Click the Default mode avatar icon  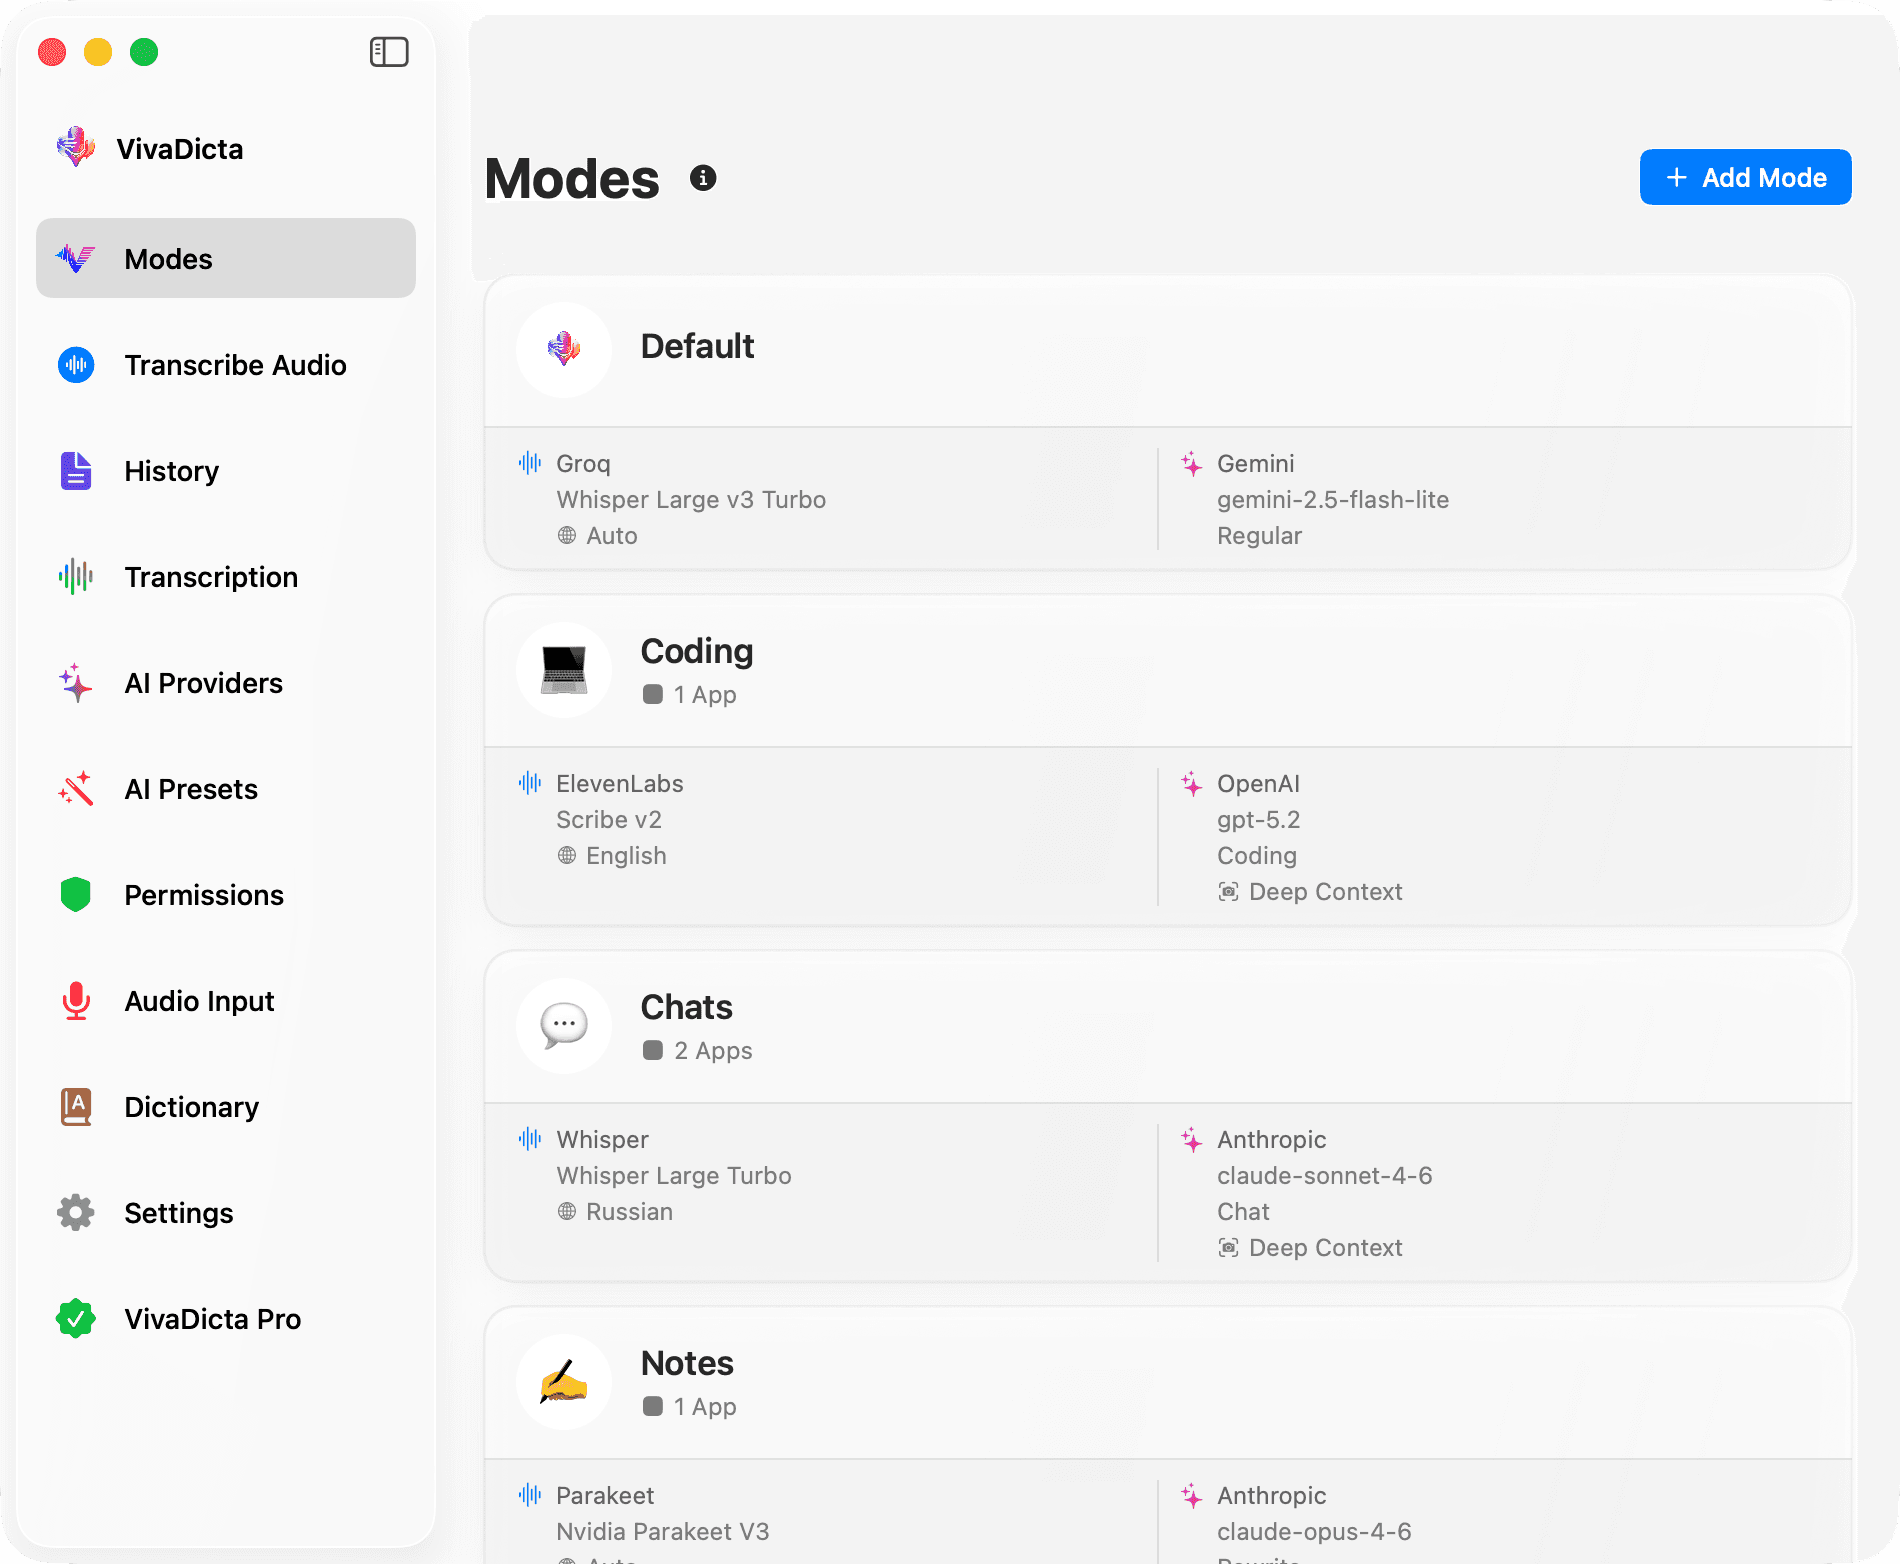coord(563,350)
